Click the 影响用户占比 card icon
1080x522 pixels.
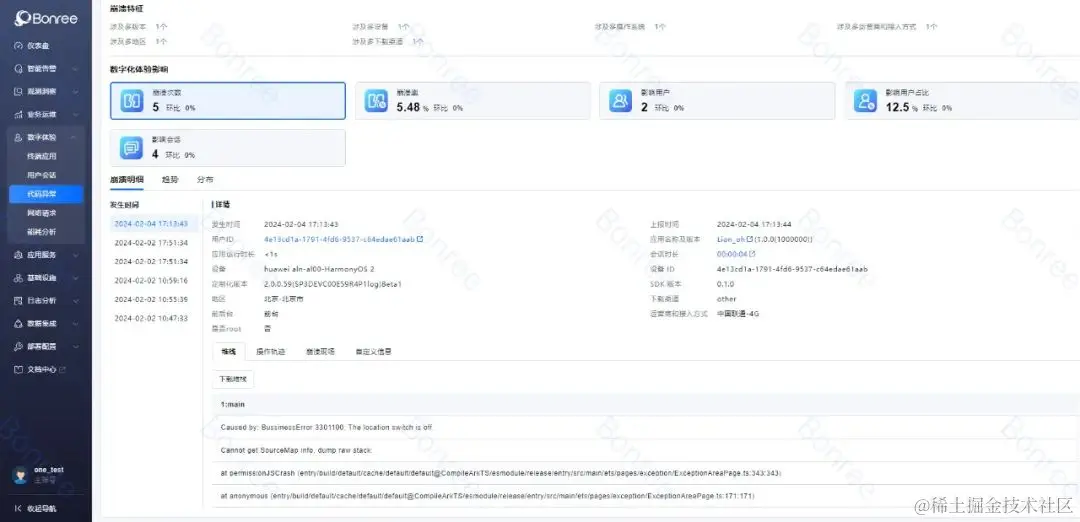tap(865, 101)
